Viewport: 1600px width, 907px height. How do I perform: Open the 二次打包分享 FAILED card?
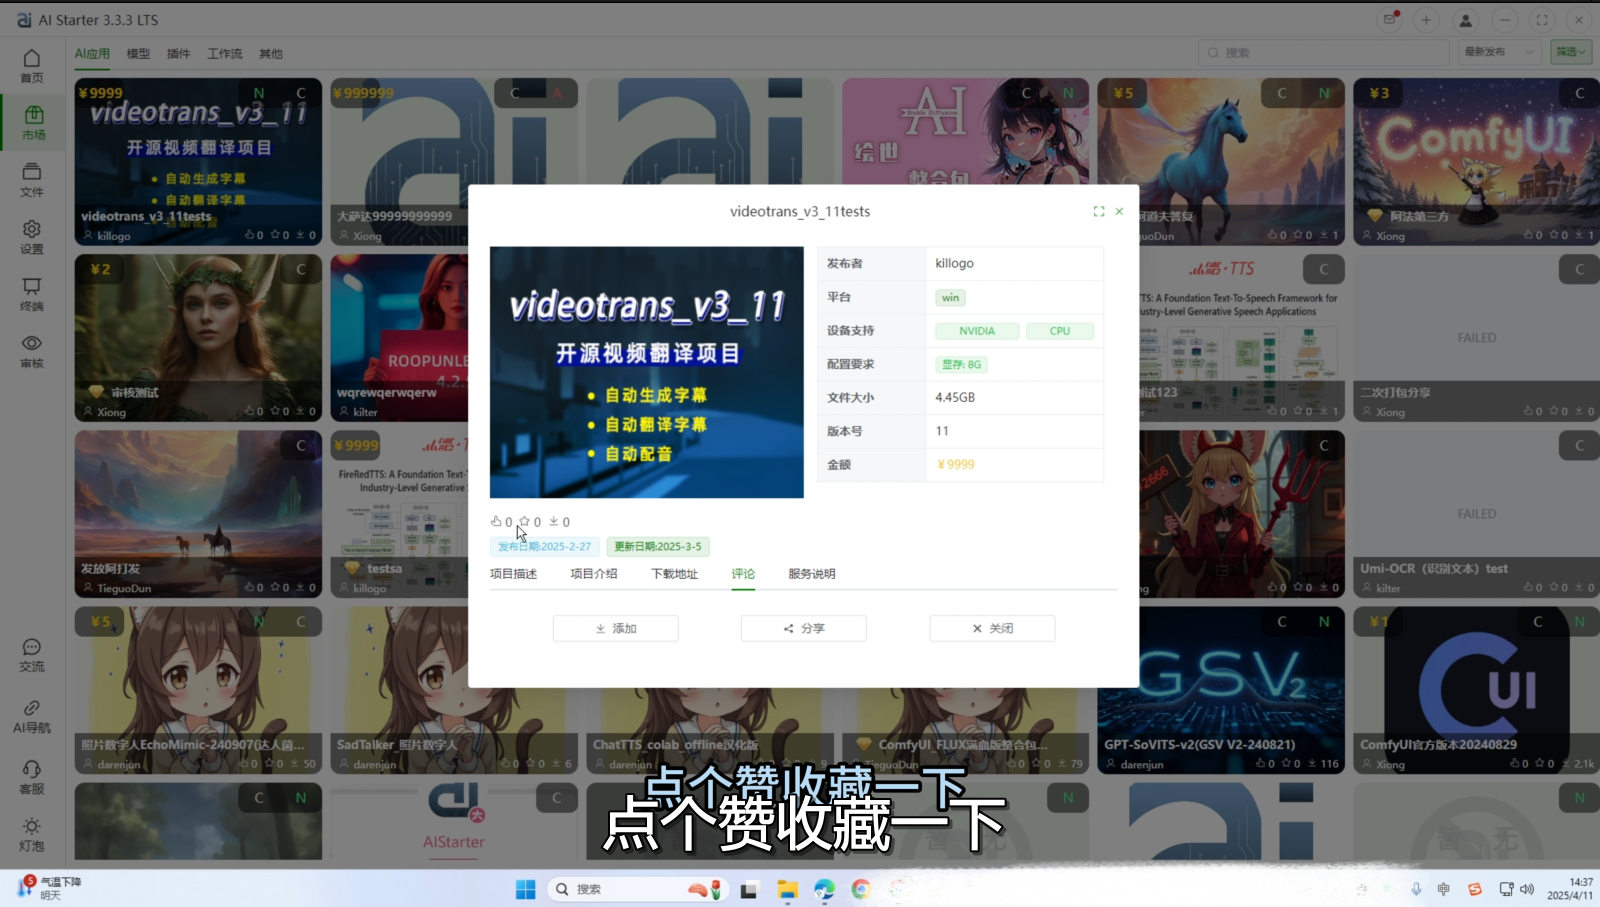(1476, 338)
